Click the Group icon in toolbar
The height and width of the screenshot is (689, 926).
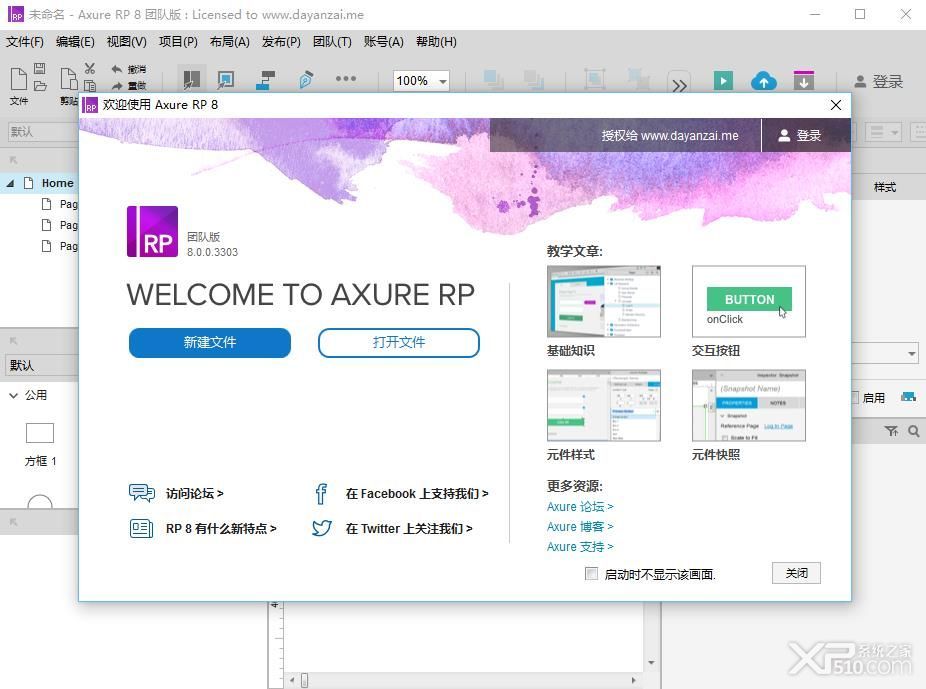595,79
